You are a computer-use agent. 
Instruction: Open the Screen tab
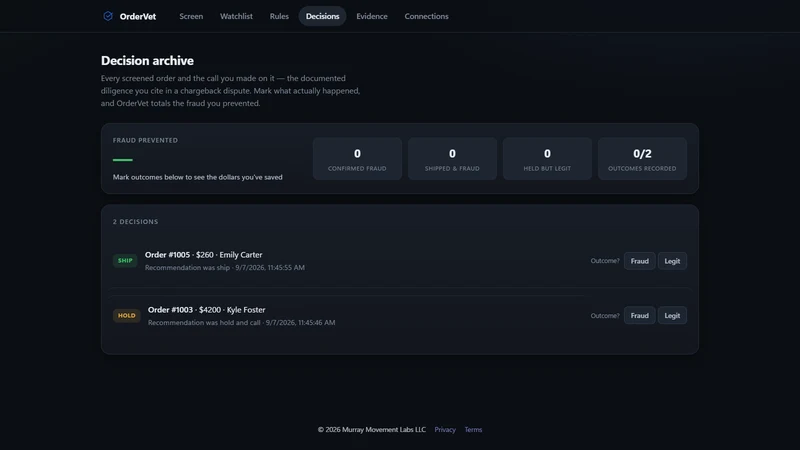tap(191, 16)
